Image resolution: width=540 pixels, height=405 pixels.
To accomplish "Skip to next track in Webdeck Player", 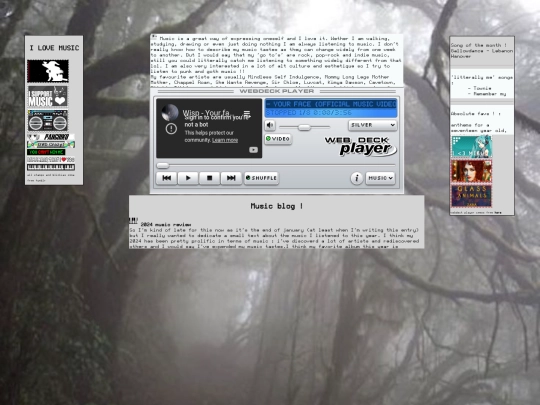I will [231, 178].
